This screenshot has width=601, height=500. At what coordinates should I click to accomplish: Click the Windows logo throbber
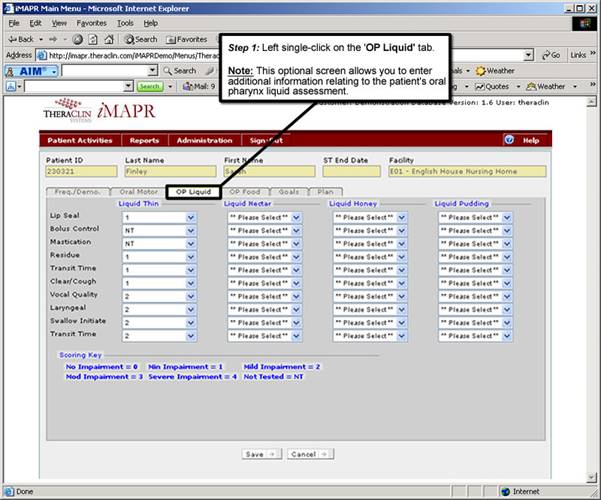click(x=585, y=24)
